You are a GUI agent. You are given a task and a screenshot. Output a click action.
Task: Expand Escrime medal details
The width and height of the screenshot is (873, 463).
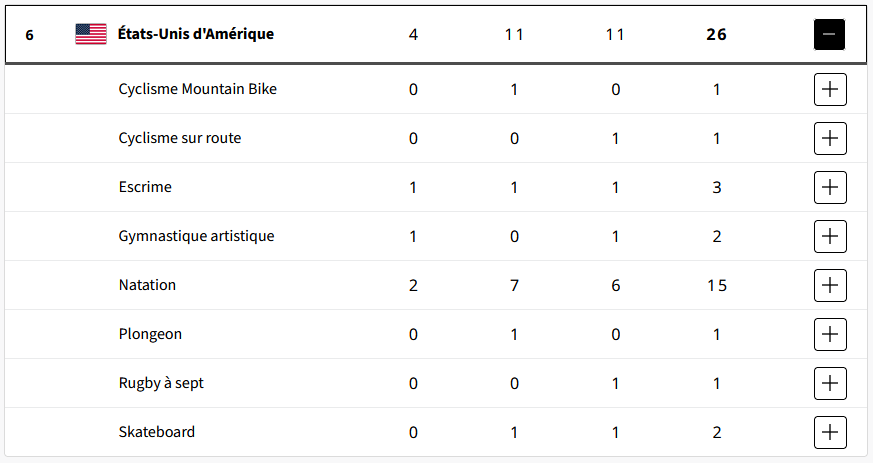[x=830, y=187]
